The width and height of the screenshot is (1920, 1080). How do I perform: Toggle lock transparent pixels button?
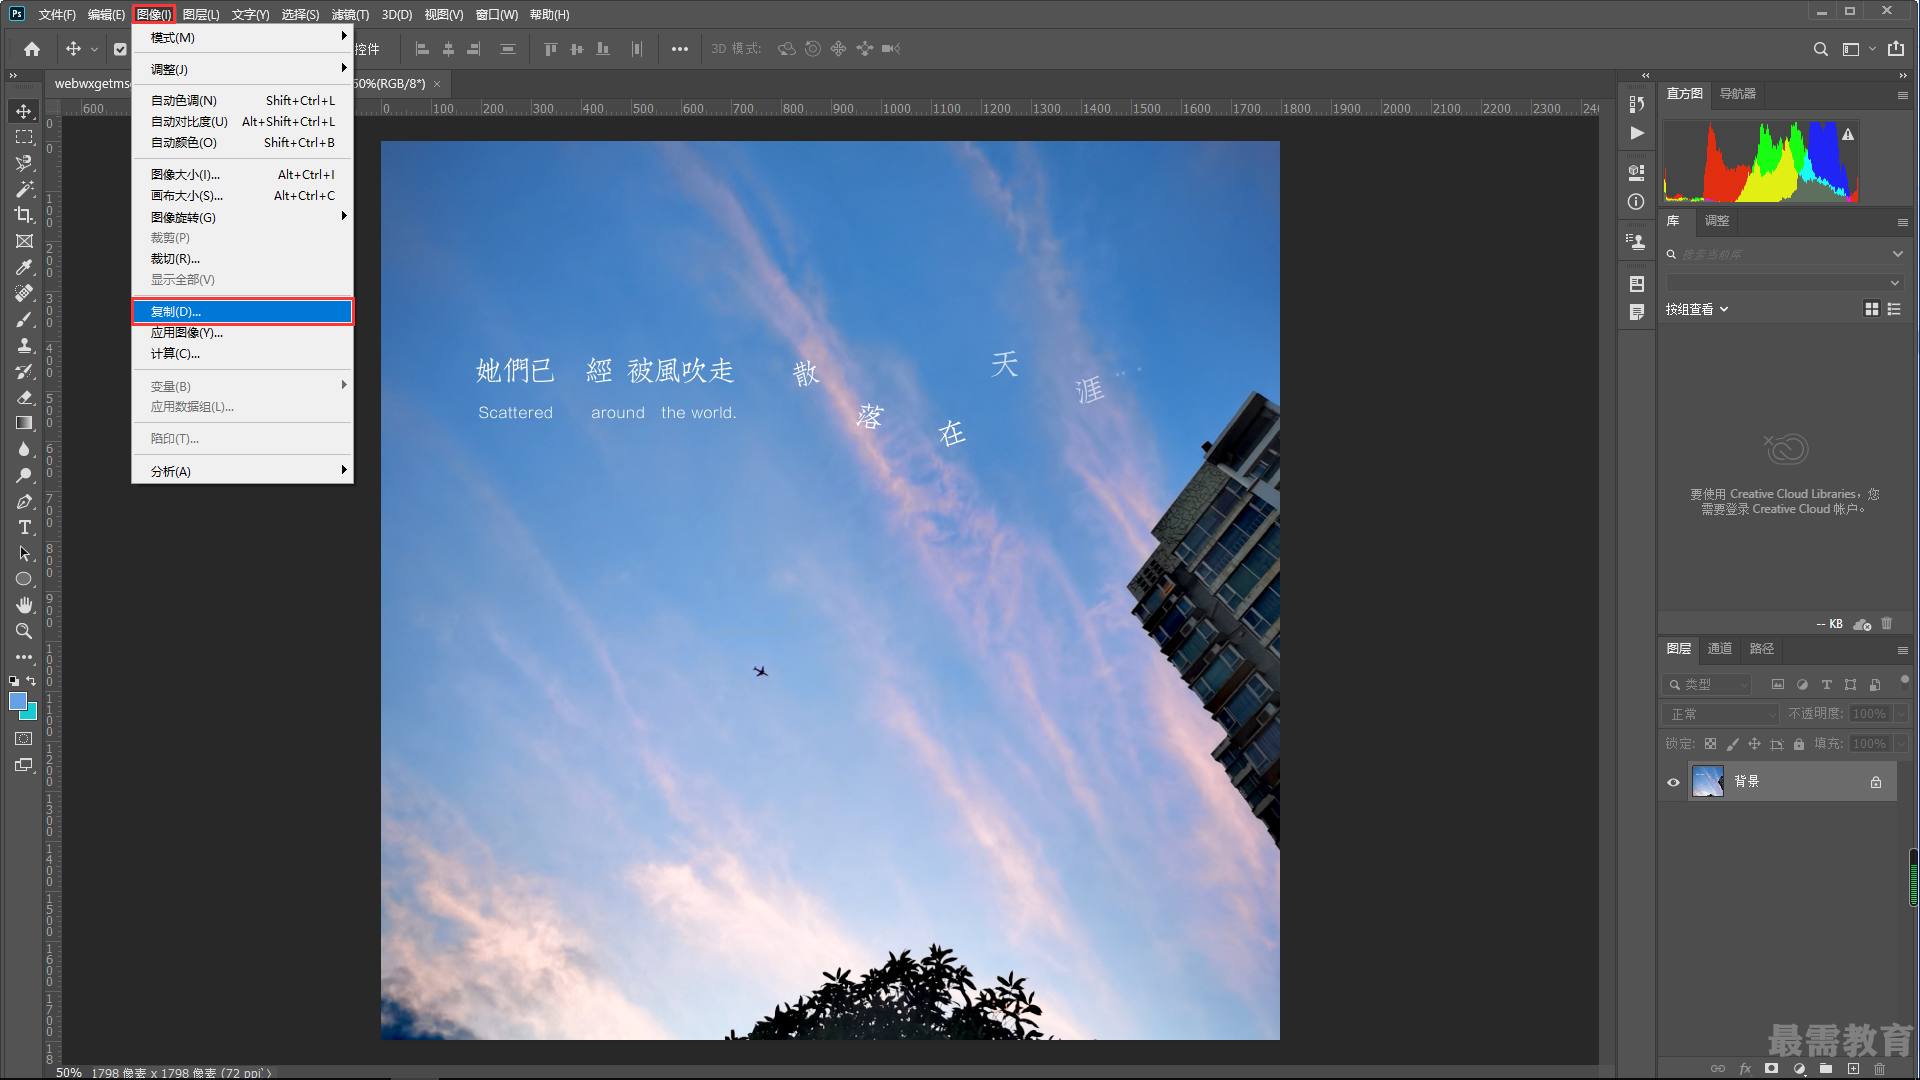[x=1710, y=744]
